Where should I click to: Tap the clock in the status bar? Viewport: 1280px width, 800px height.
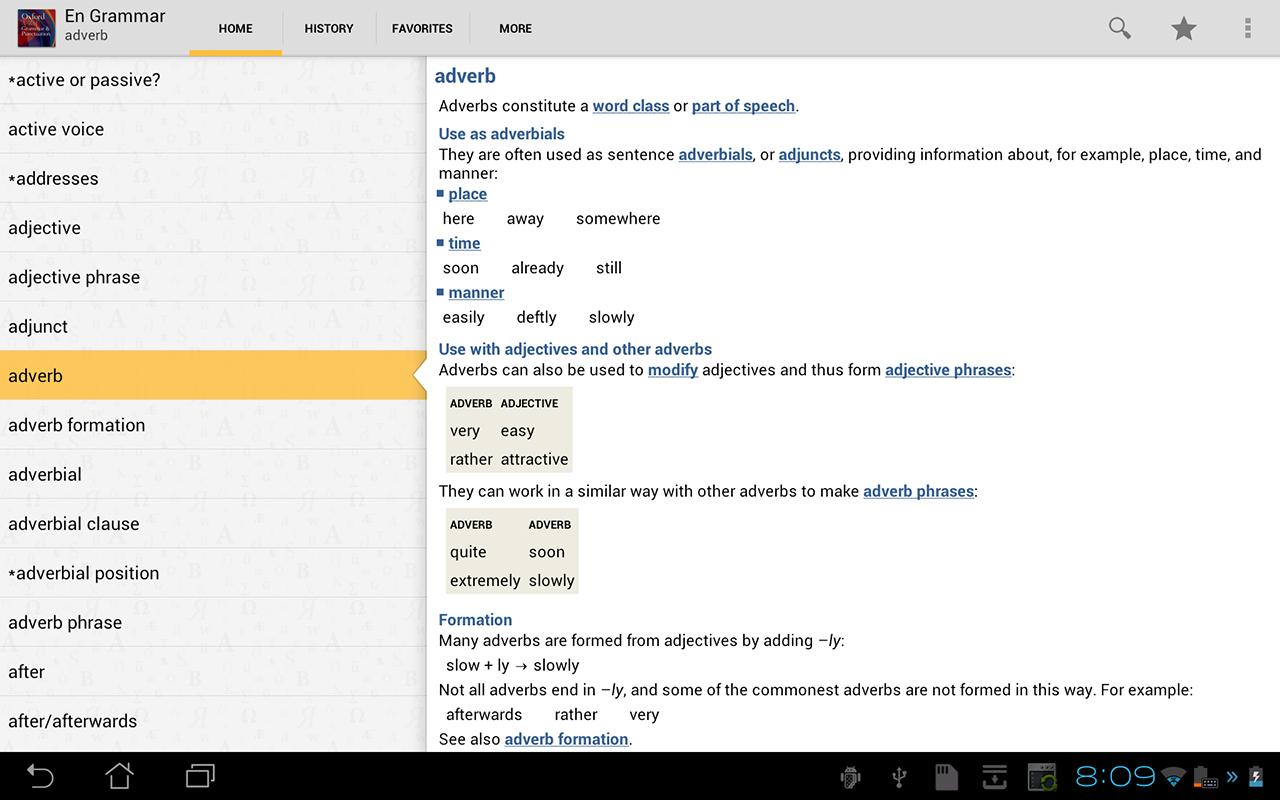pos(1115,776)
